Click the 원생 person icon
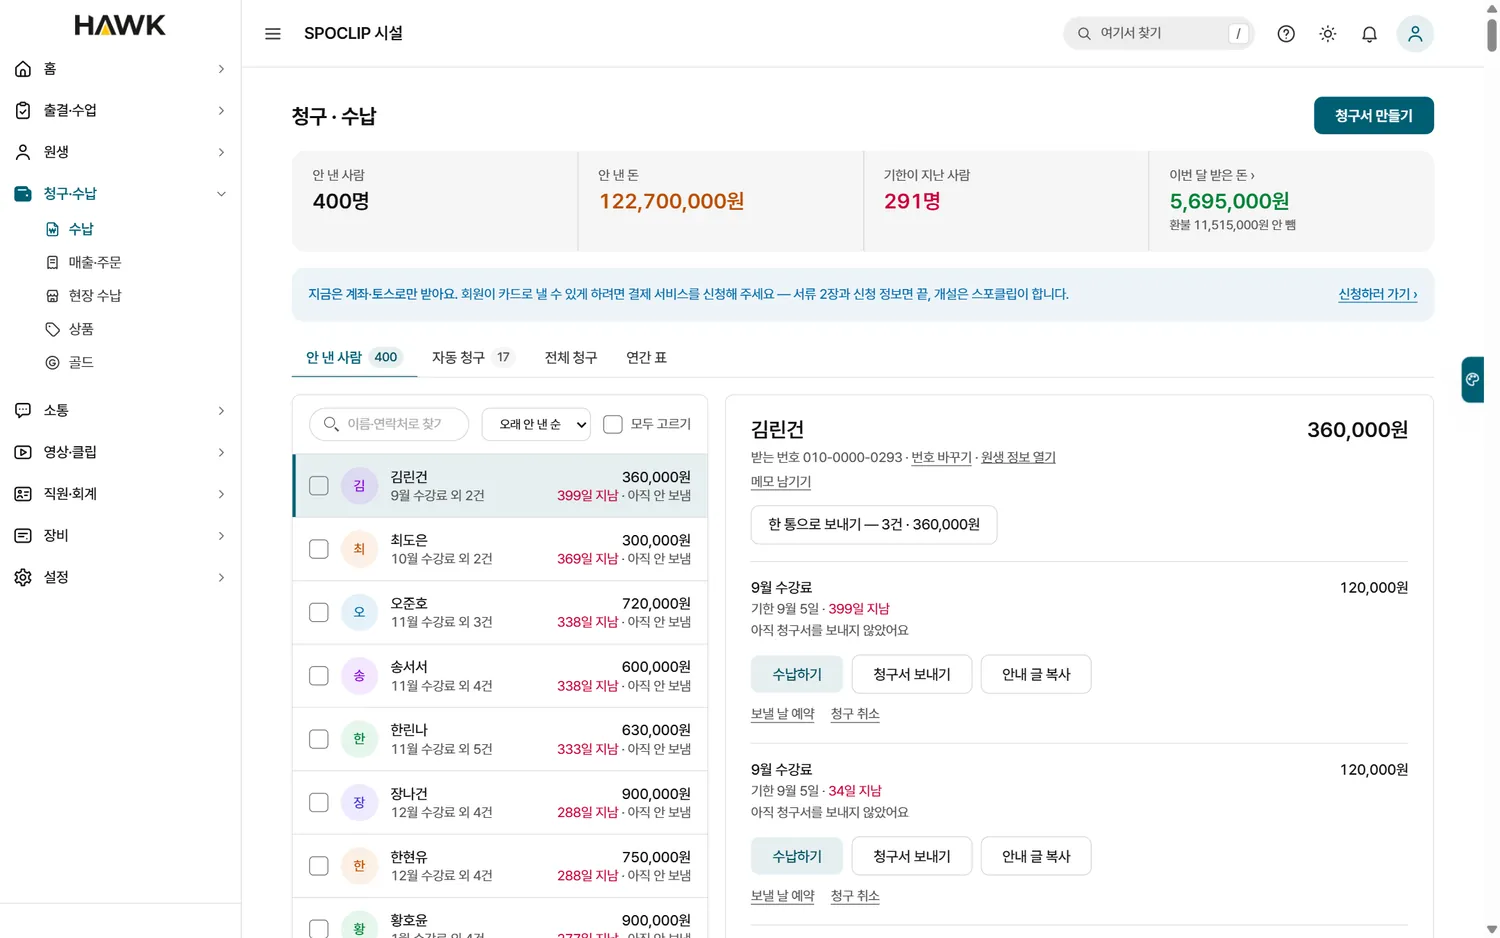 [x=23, y=152]
